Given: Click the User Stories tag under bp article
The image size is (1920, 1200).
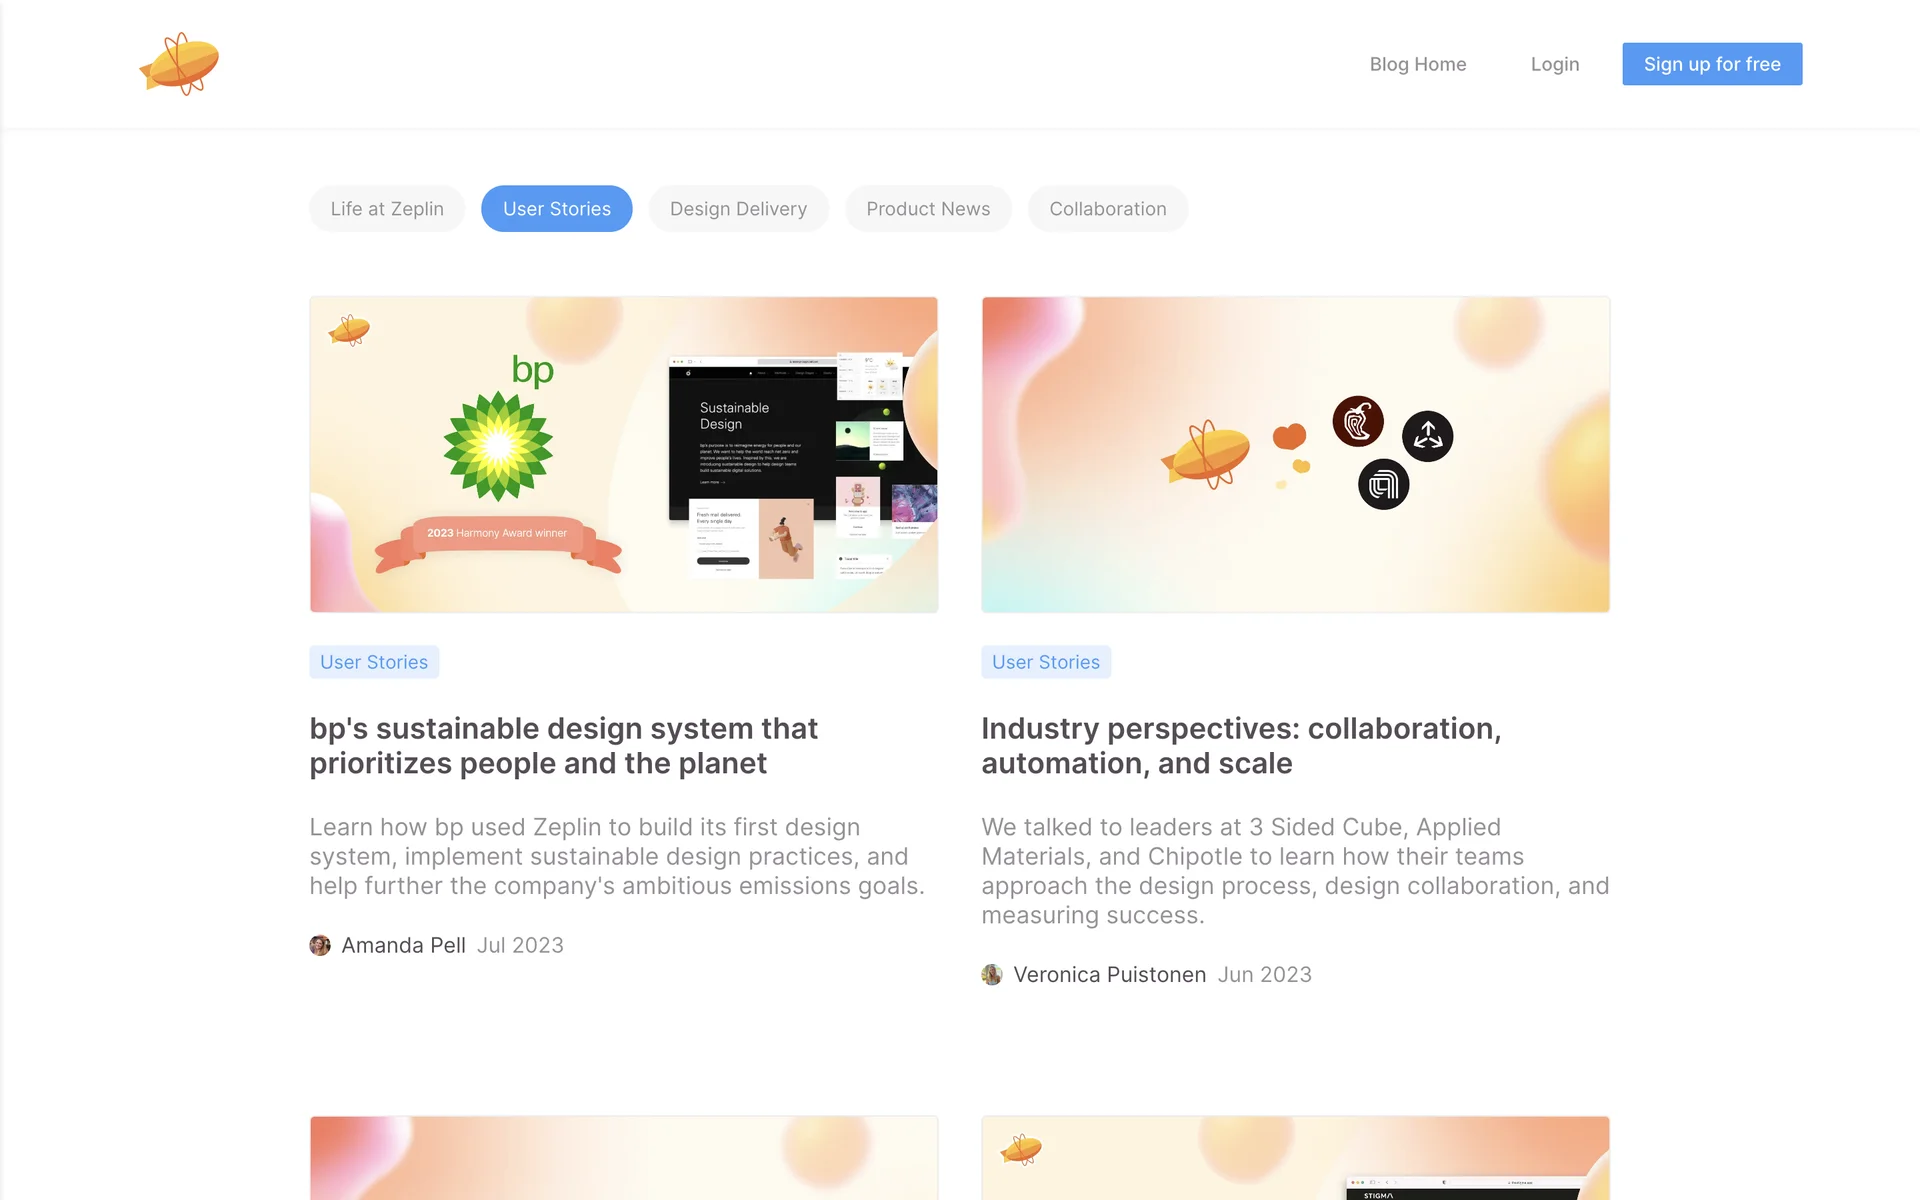Looking at the screenshot, I should tap(374, 662).
